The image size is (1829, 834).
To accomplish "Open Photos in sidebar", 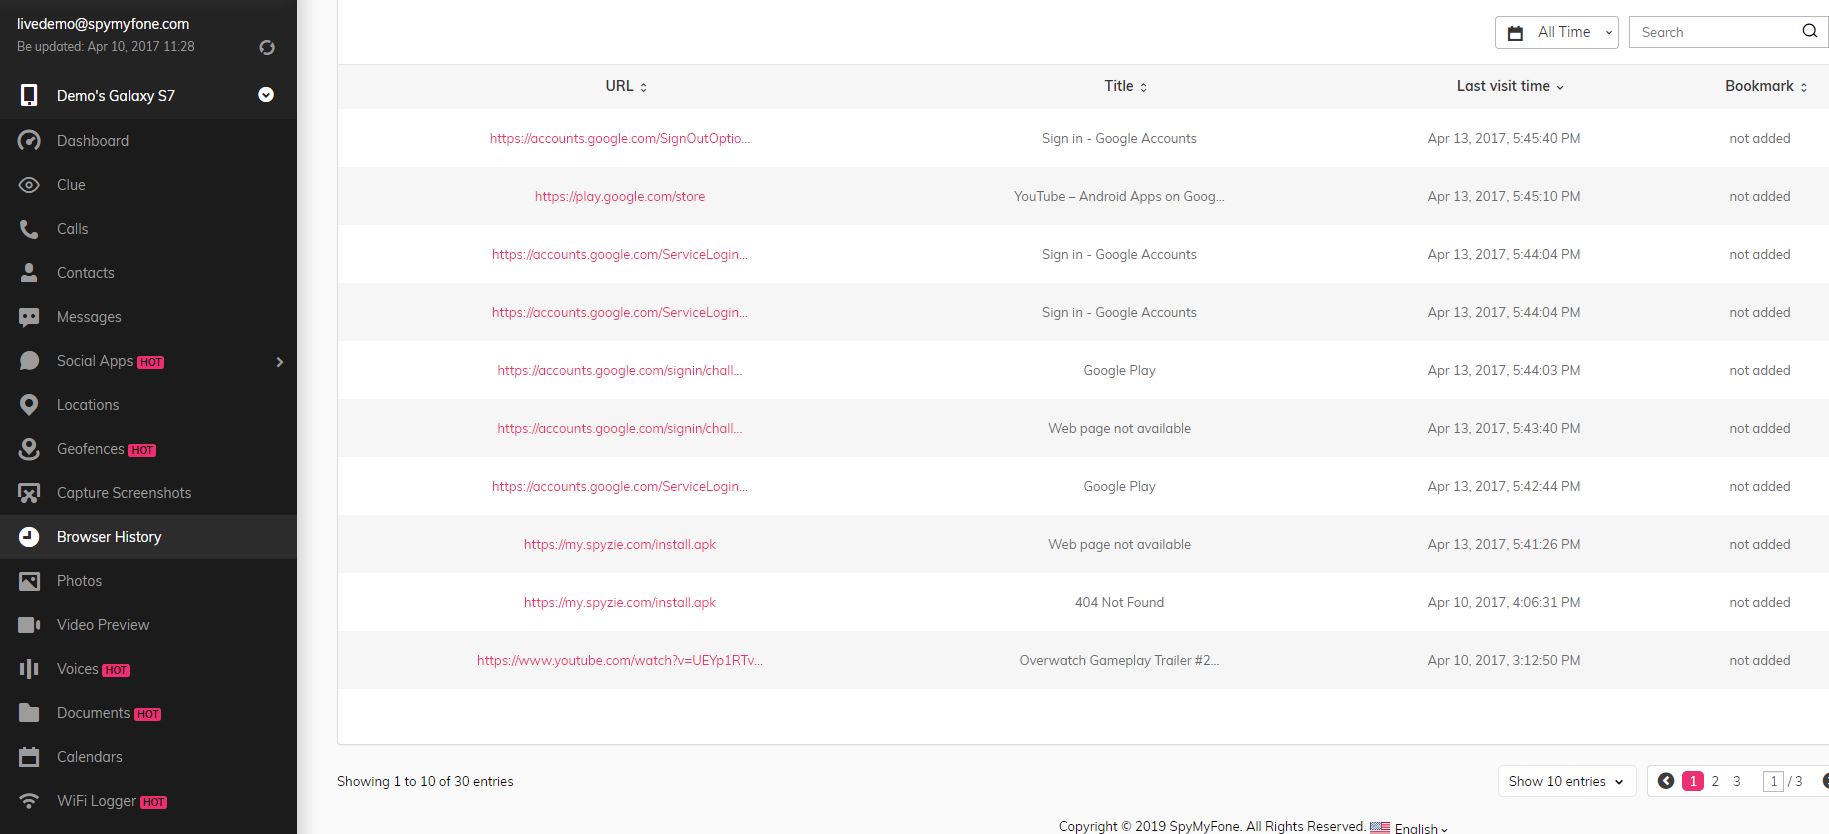I will point(148,581).
